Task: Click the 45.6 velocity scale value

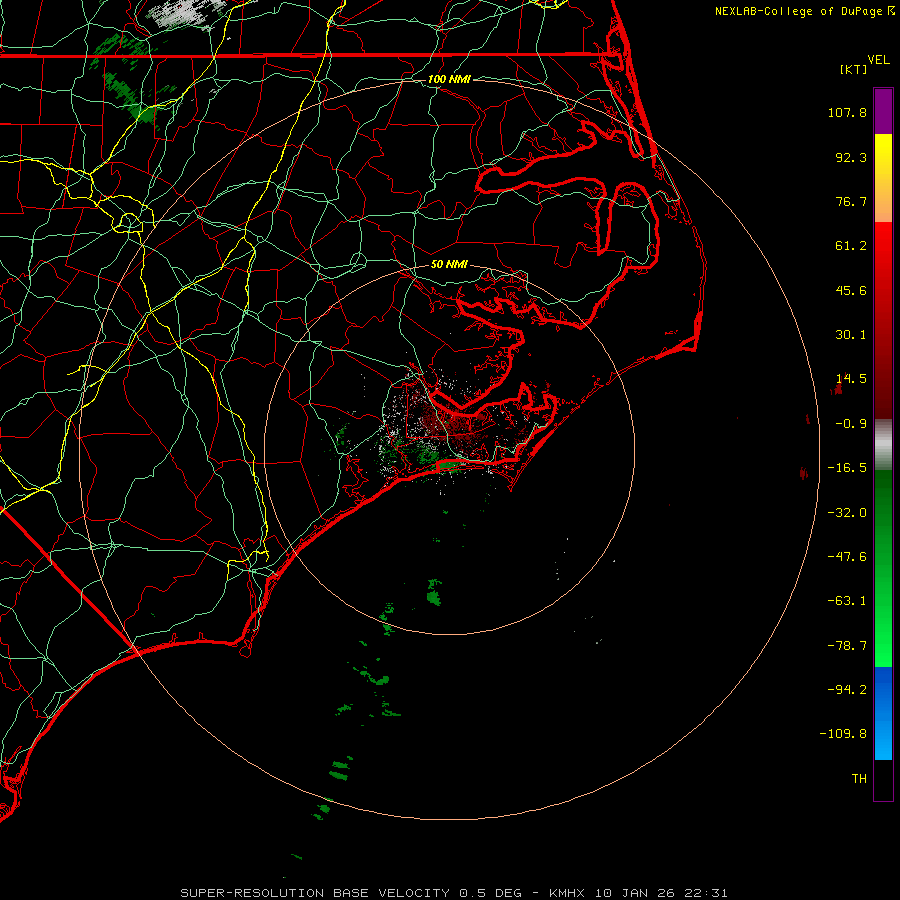Action: 851,290
